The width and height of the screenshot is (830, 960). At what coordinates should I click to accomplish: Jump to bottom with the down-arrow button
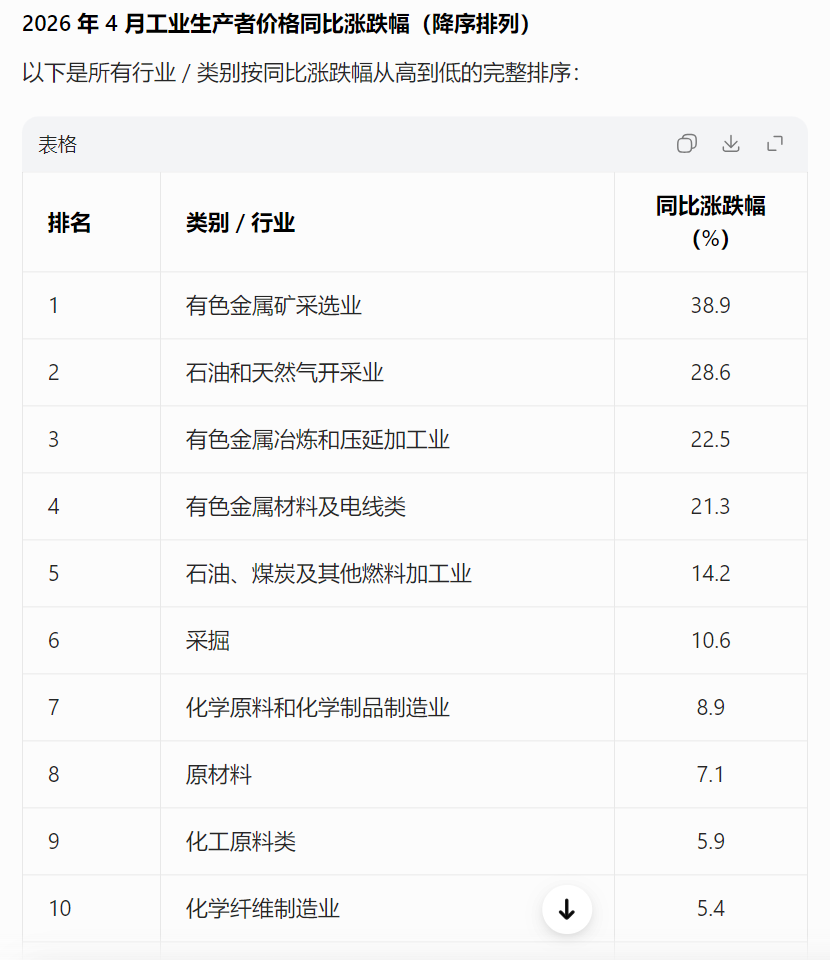567,909
